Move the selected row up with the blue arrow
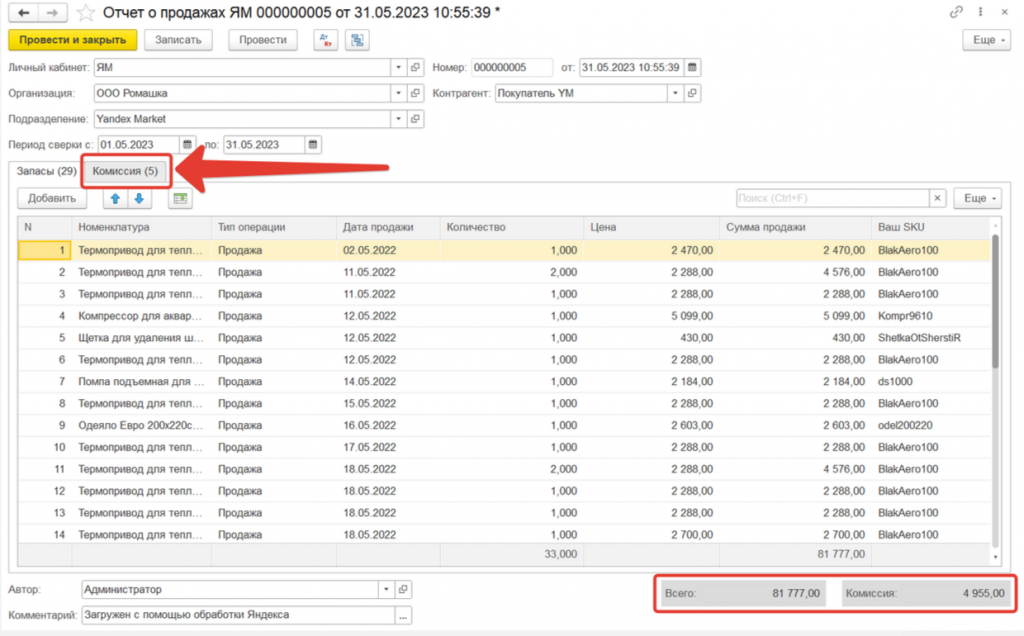The width and height of the screenshot is (1024, 636). (x=115, y=199)
